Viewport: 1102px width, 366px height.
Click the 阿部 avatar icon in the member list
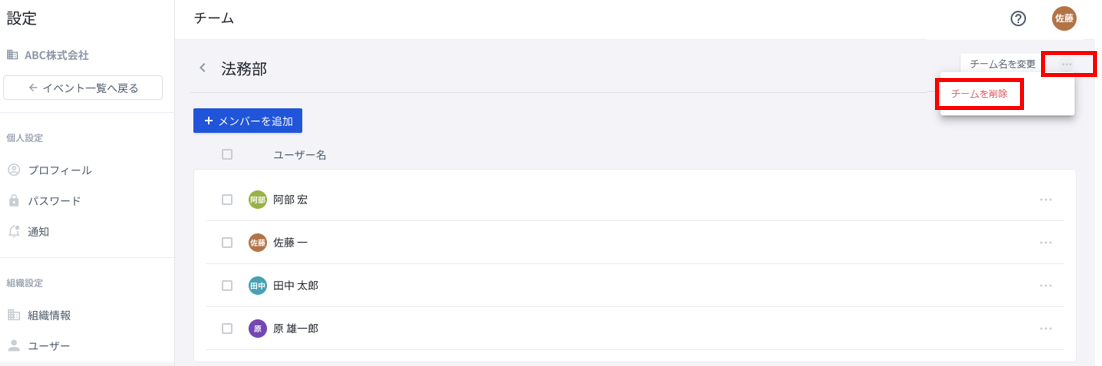coord(258,200)
